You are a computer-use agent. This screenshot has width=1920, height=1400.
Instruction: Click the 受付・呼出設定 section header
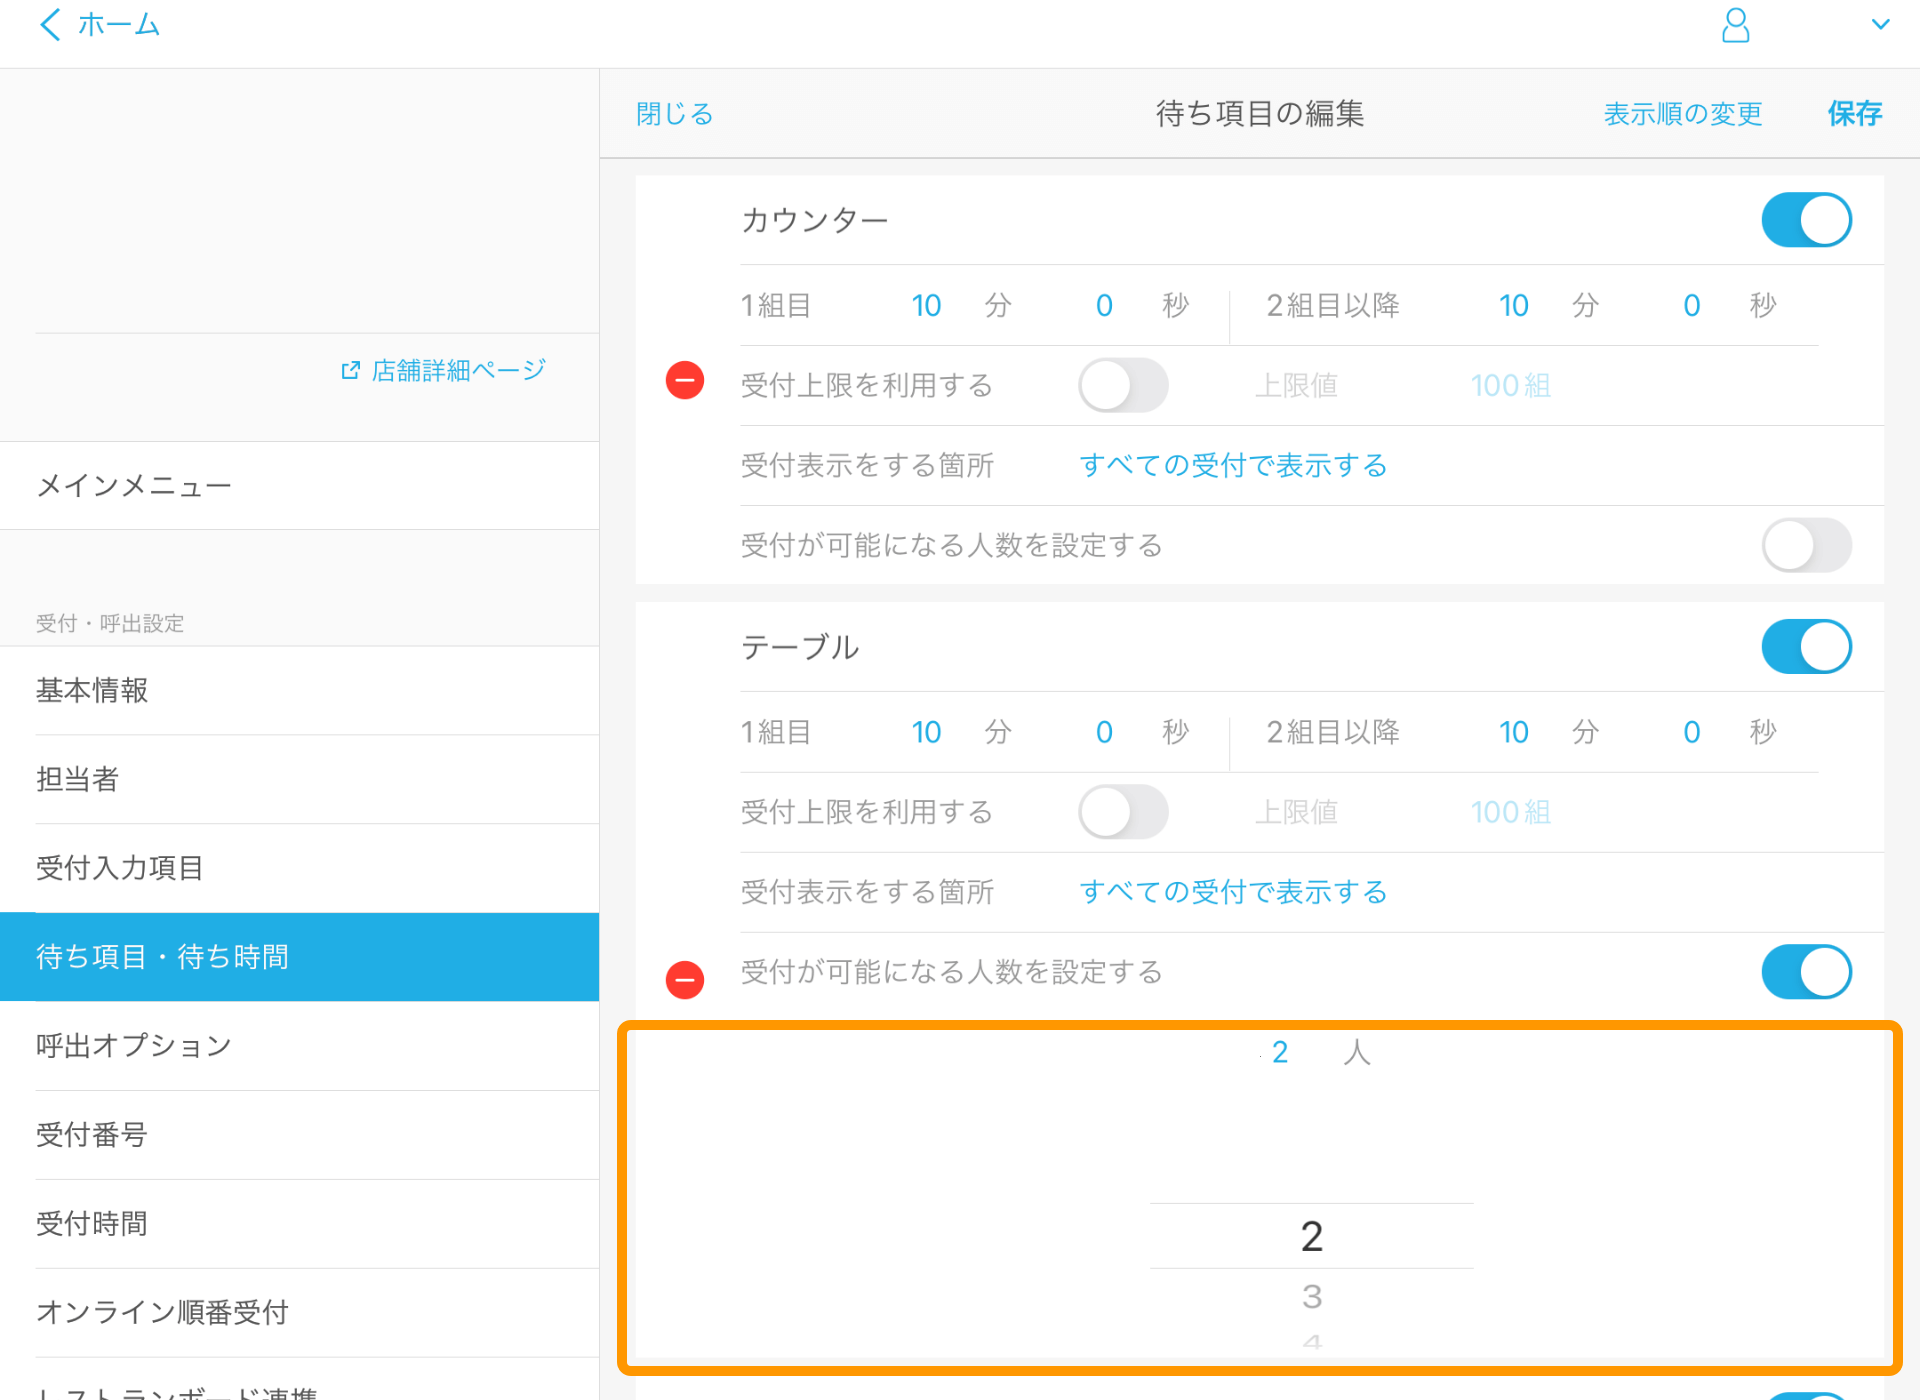110,623
